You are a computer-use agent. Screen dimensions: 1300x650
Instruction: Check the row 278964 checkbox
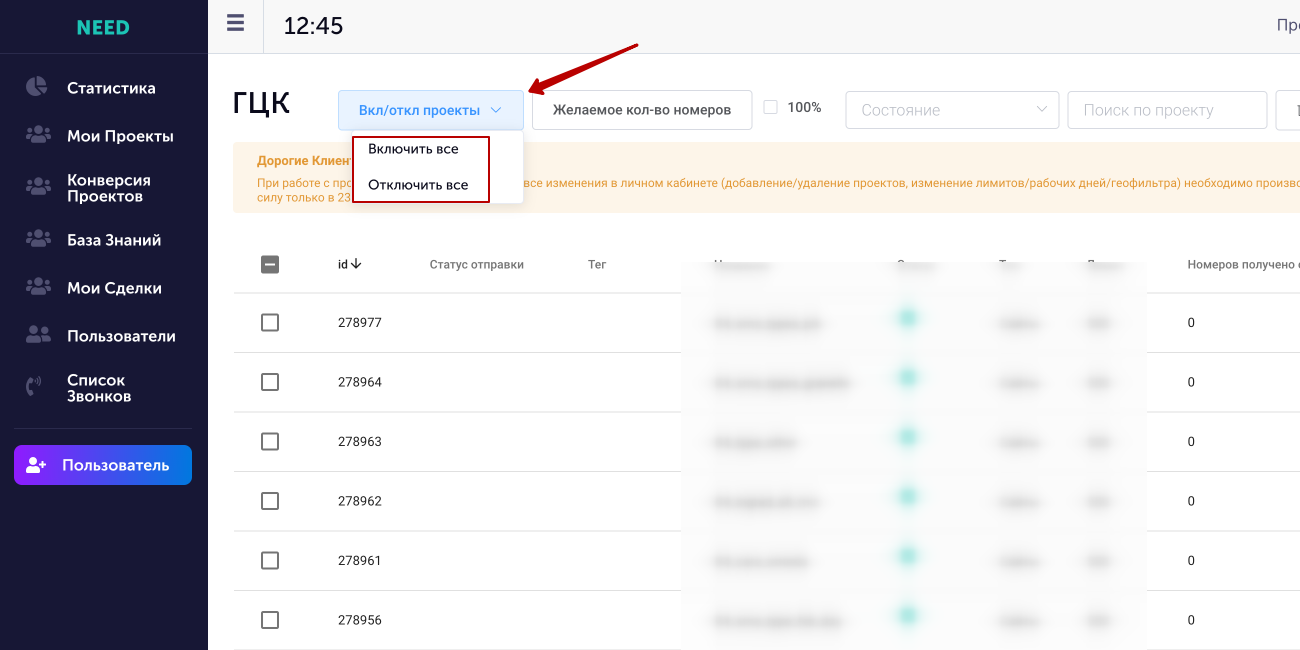click(270, 382)
